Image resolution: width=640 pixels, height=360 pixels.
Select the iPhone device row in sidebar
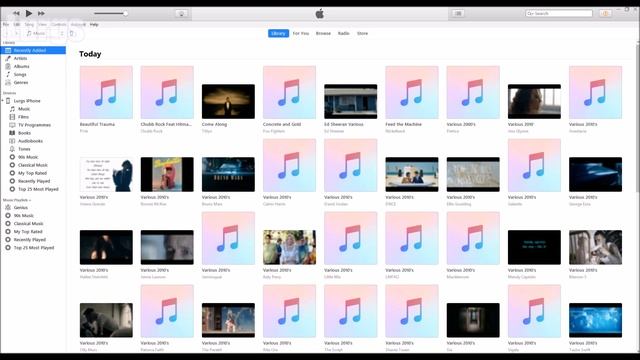pos(33,101)
